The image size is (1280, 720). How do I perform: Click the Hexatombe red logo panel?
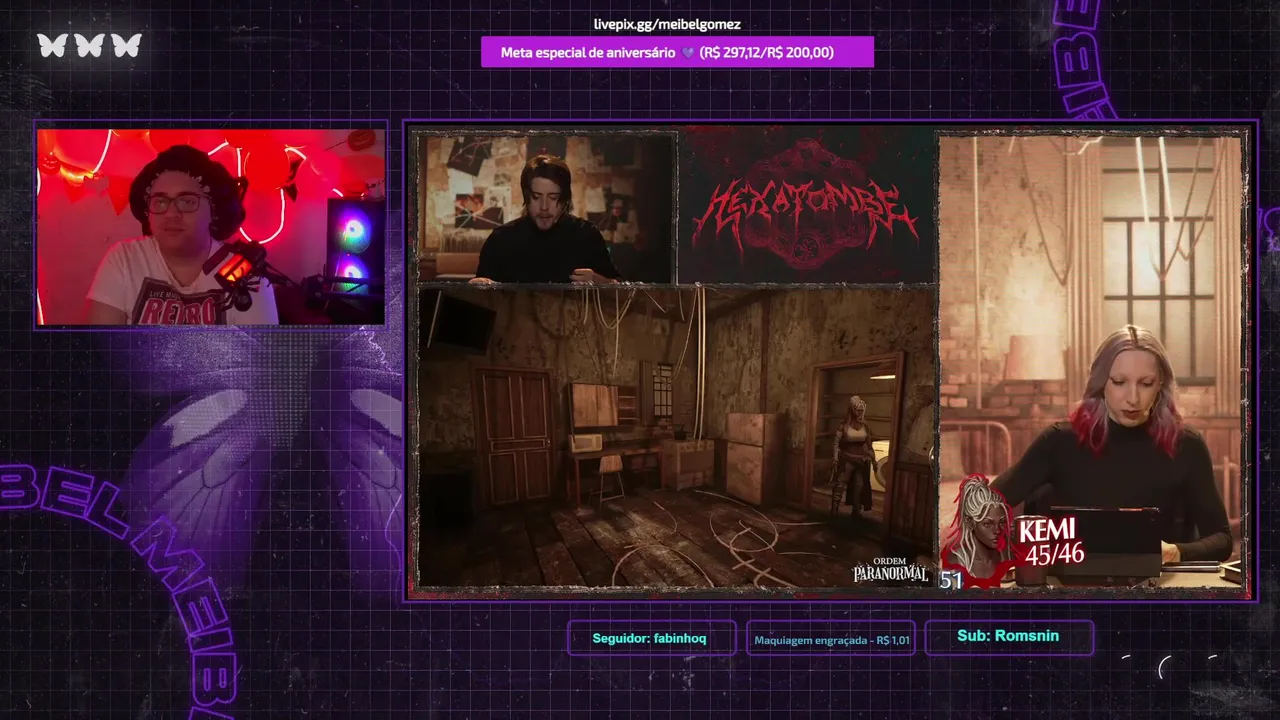coord(807,206)
